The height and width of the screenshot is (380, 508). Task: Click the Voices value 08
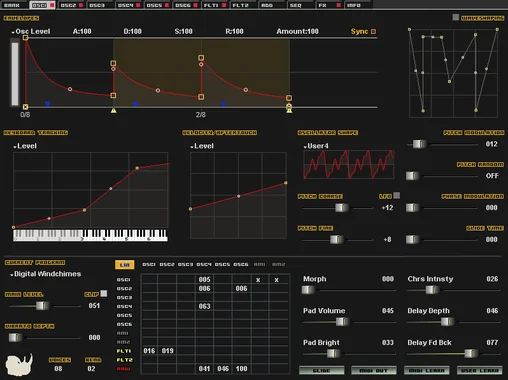tap(58, 369)
